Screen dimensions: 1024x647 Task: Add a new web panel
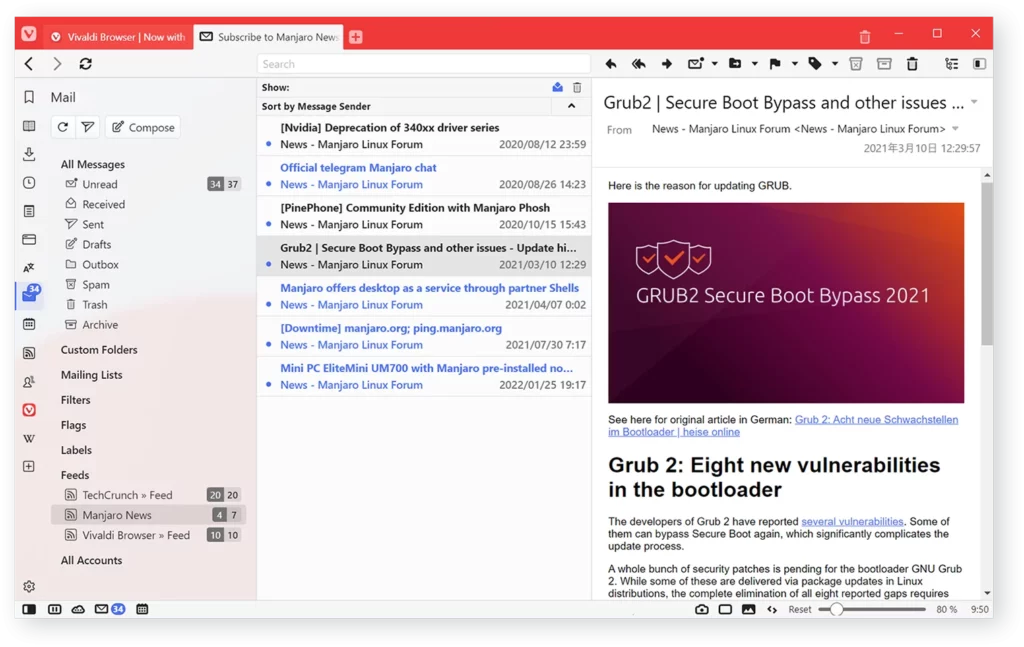pos(29,467)
